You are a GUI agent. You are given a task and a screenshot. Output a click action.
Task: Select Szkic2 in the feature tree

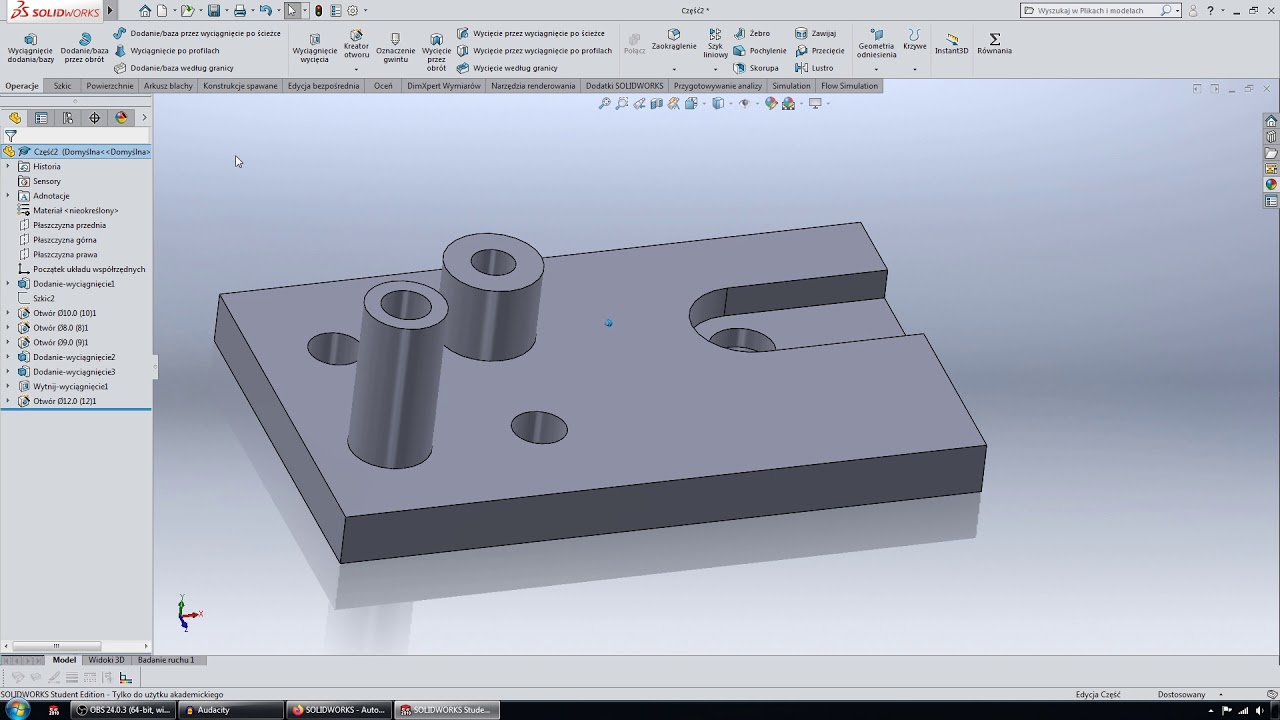click(43, 298)
